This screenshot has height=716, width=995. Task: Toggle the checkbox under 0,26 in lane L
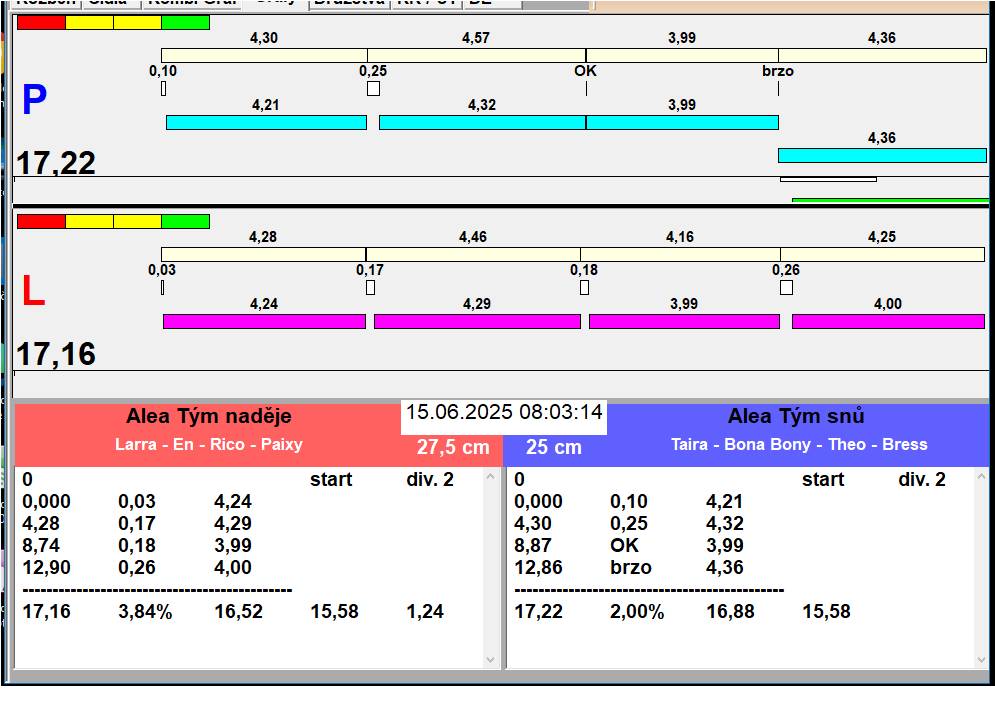coord(786,288)
